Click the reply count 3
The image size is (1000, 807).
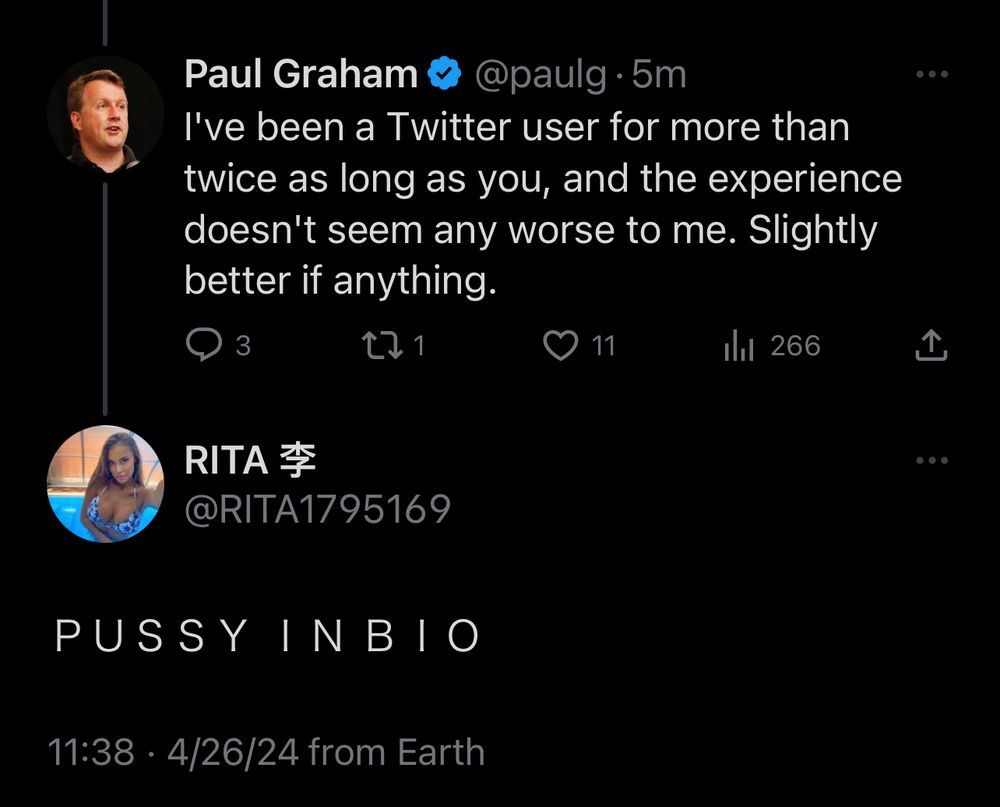tap(243, 346)
